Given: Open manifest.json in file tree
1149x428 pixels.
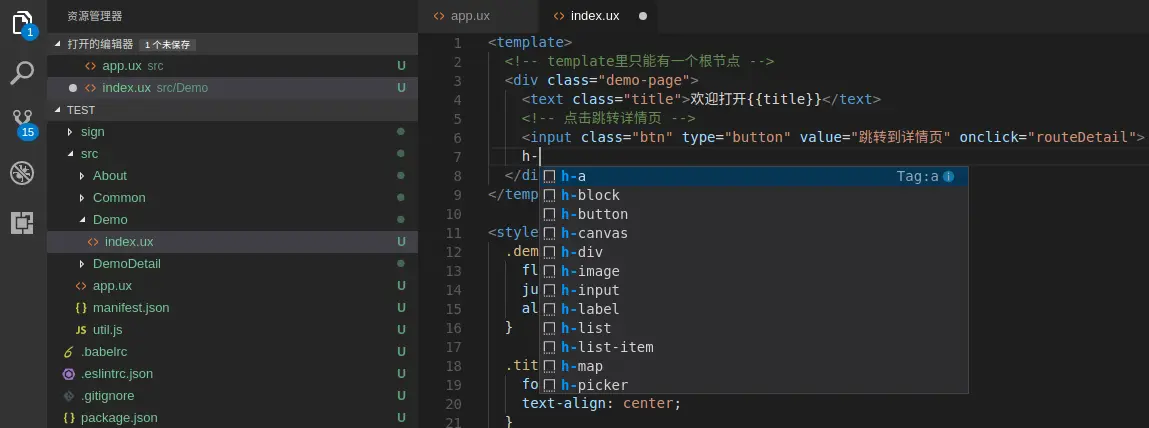Looking at the screenshot, I should coord(232,308).
